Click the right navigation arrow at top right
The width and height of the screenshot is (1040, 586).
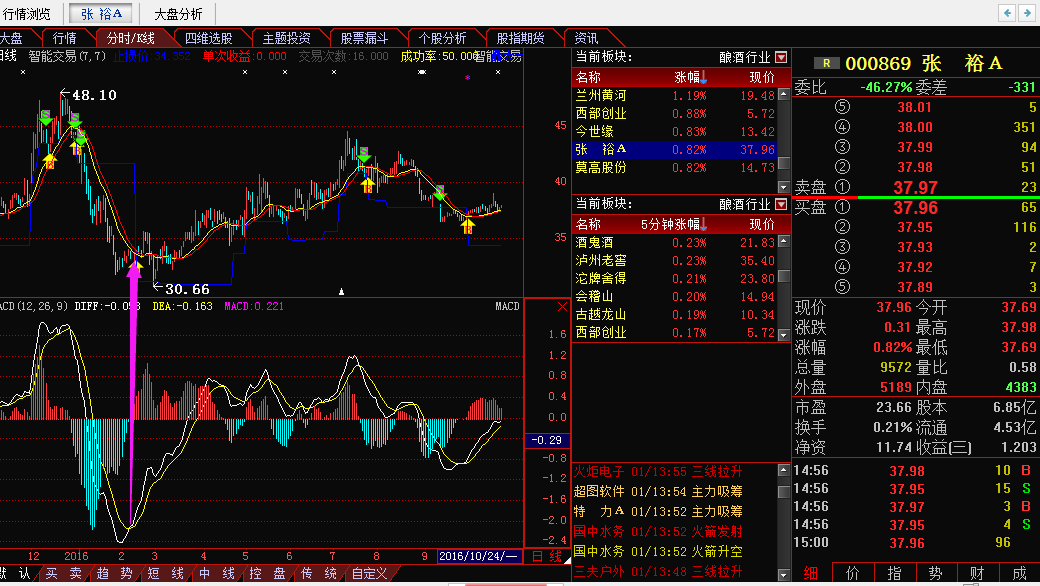pyautogui.click(x=1027, y=13)
